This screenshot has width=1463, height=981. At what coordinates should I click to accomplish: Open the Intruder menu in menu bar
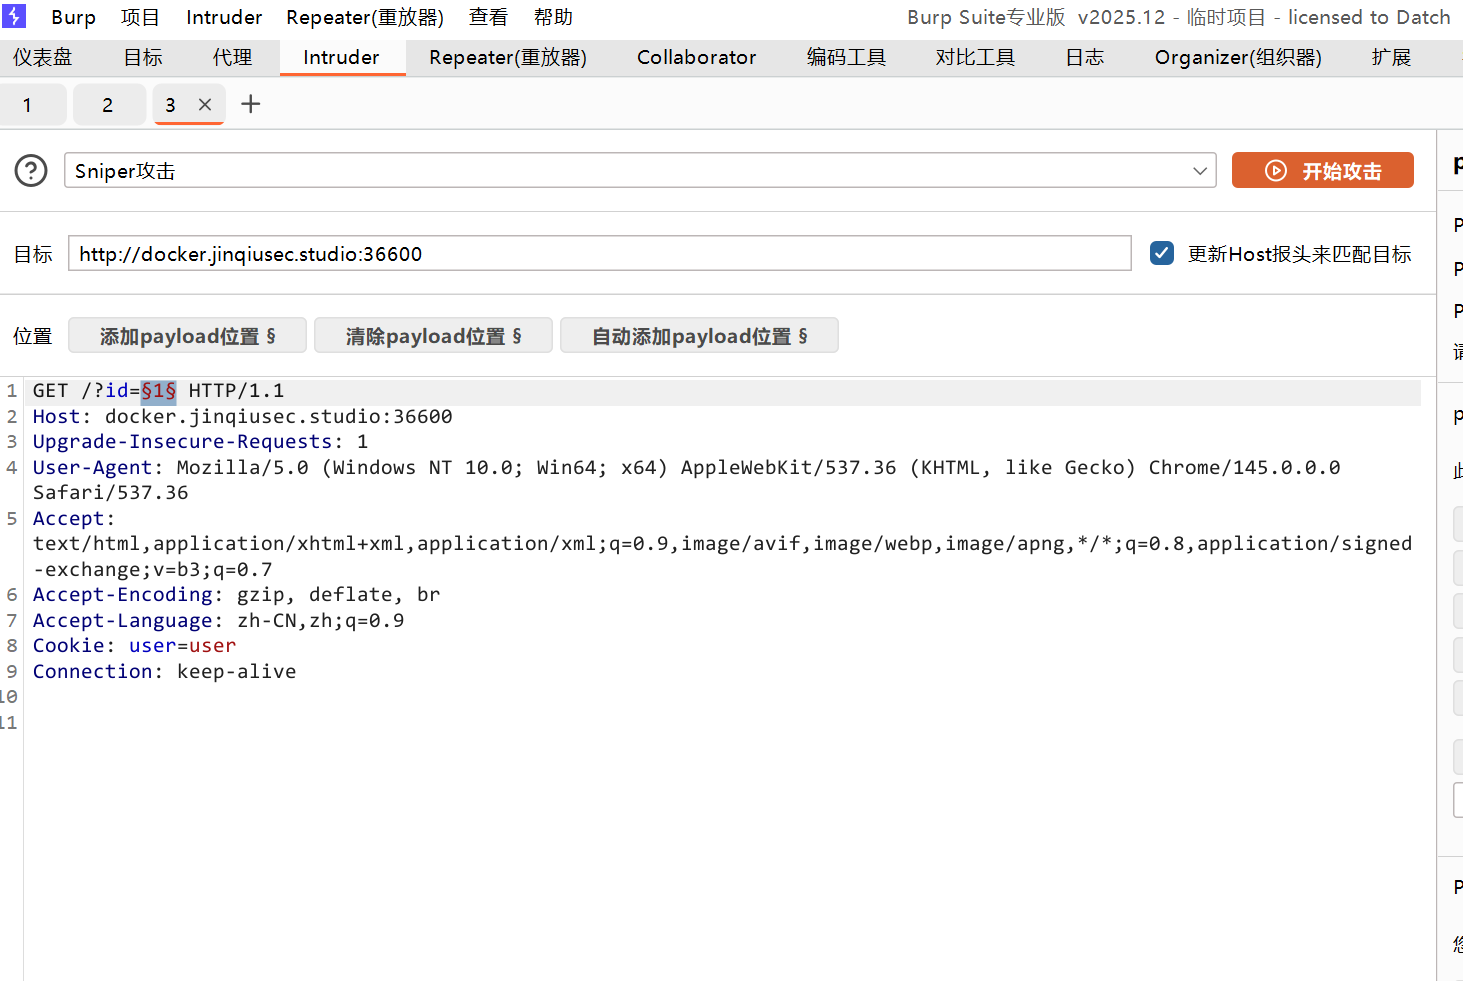coord(224,17)
